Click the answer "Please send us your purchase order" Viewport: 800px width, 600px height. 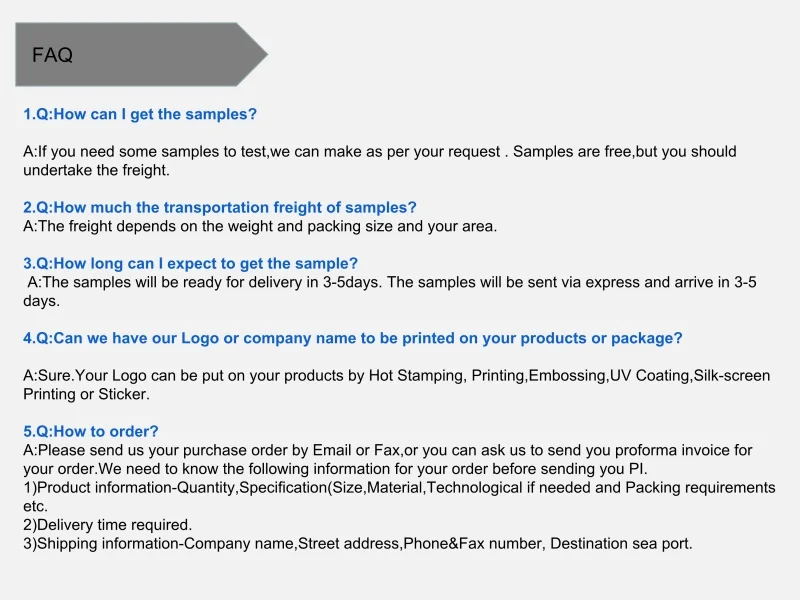coord(387,450)
